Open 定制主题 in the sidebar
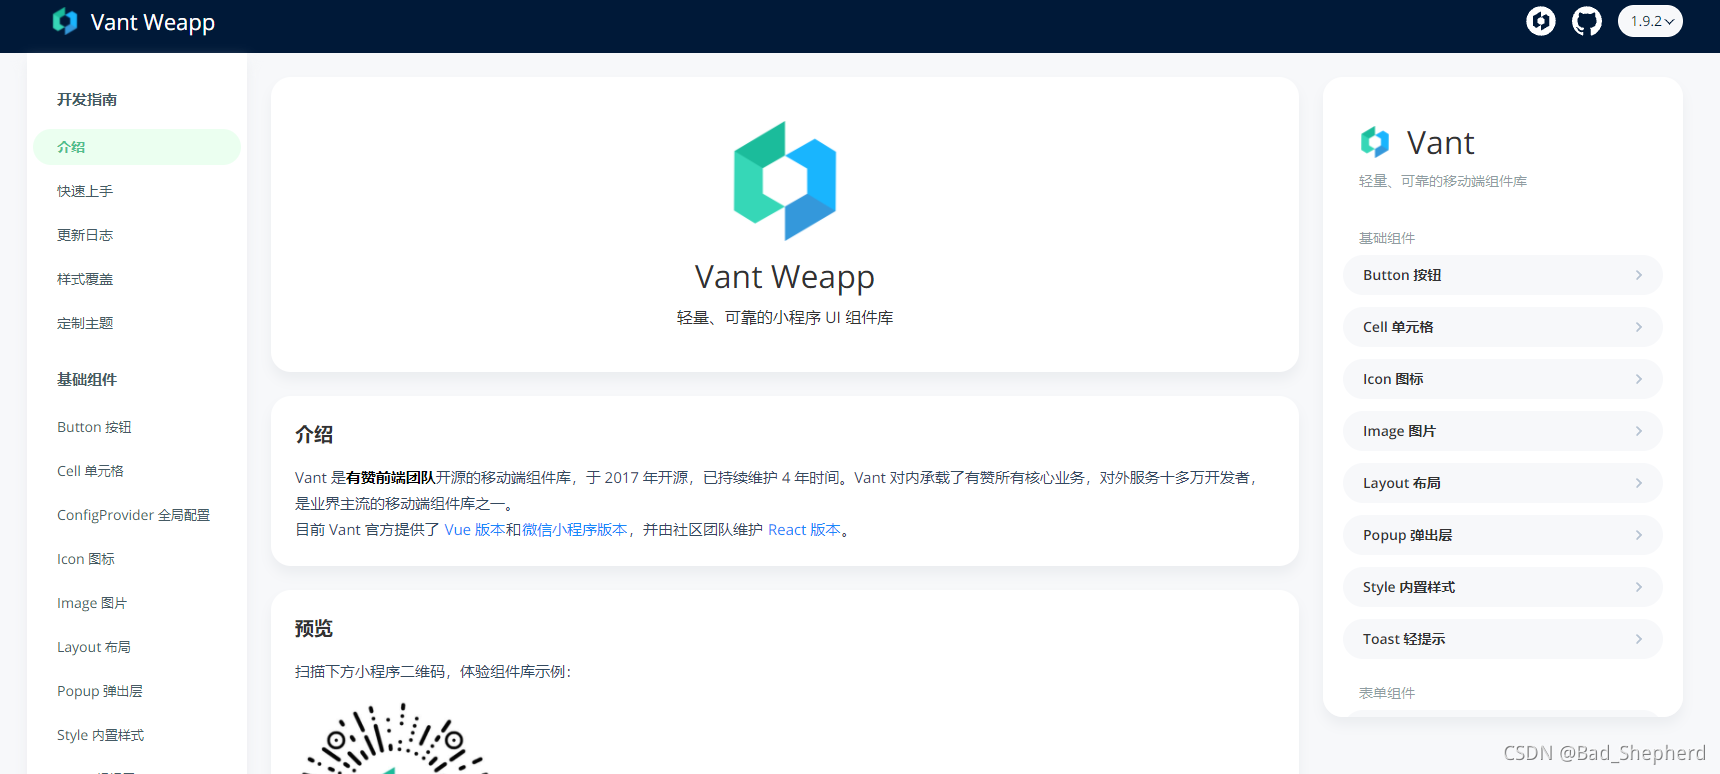The width and height of the screenshot is (1720, 774). pos(85,323)
